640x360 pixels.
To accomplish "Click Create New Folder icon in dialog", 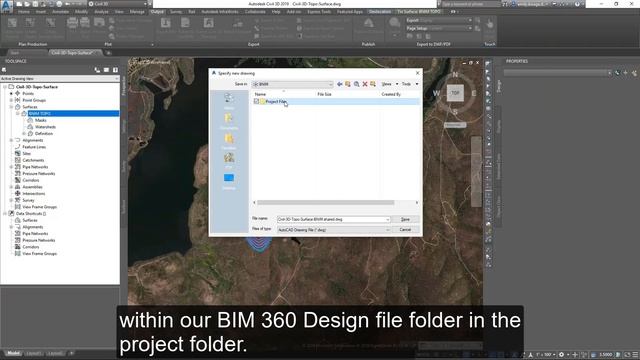I will [373, 84].
